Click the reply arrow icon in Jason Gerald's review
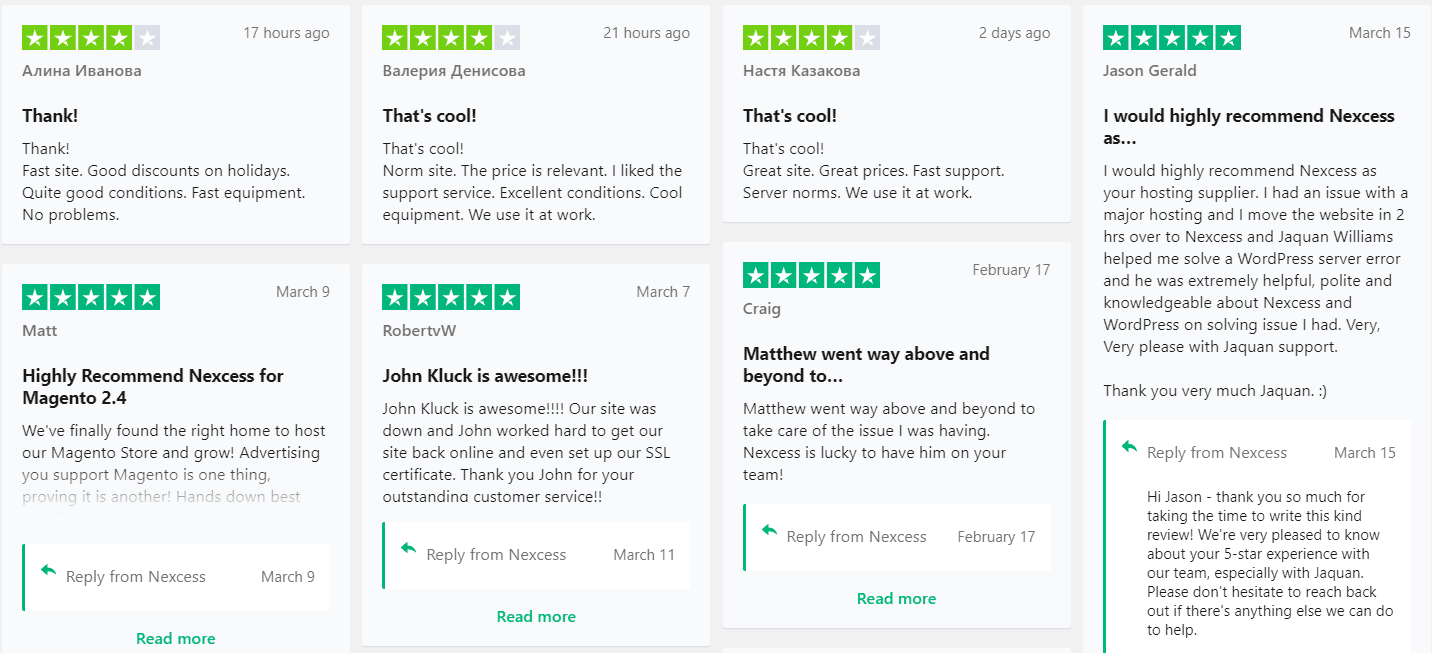The width and height of the screenshot is (1432, 653). click(1129, 446)
